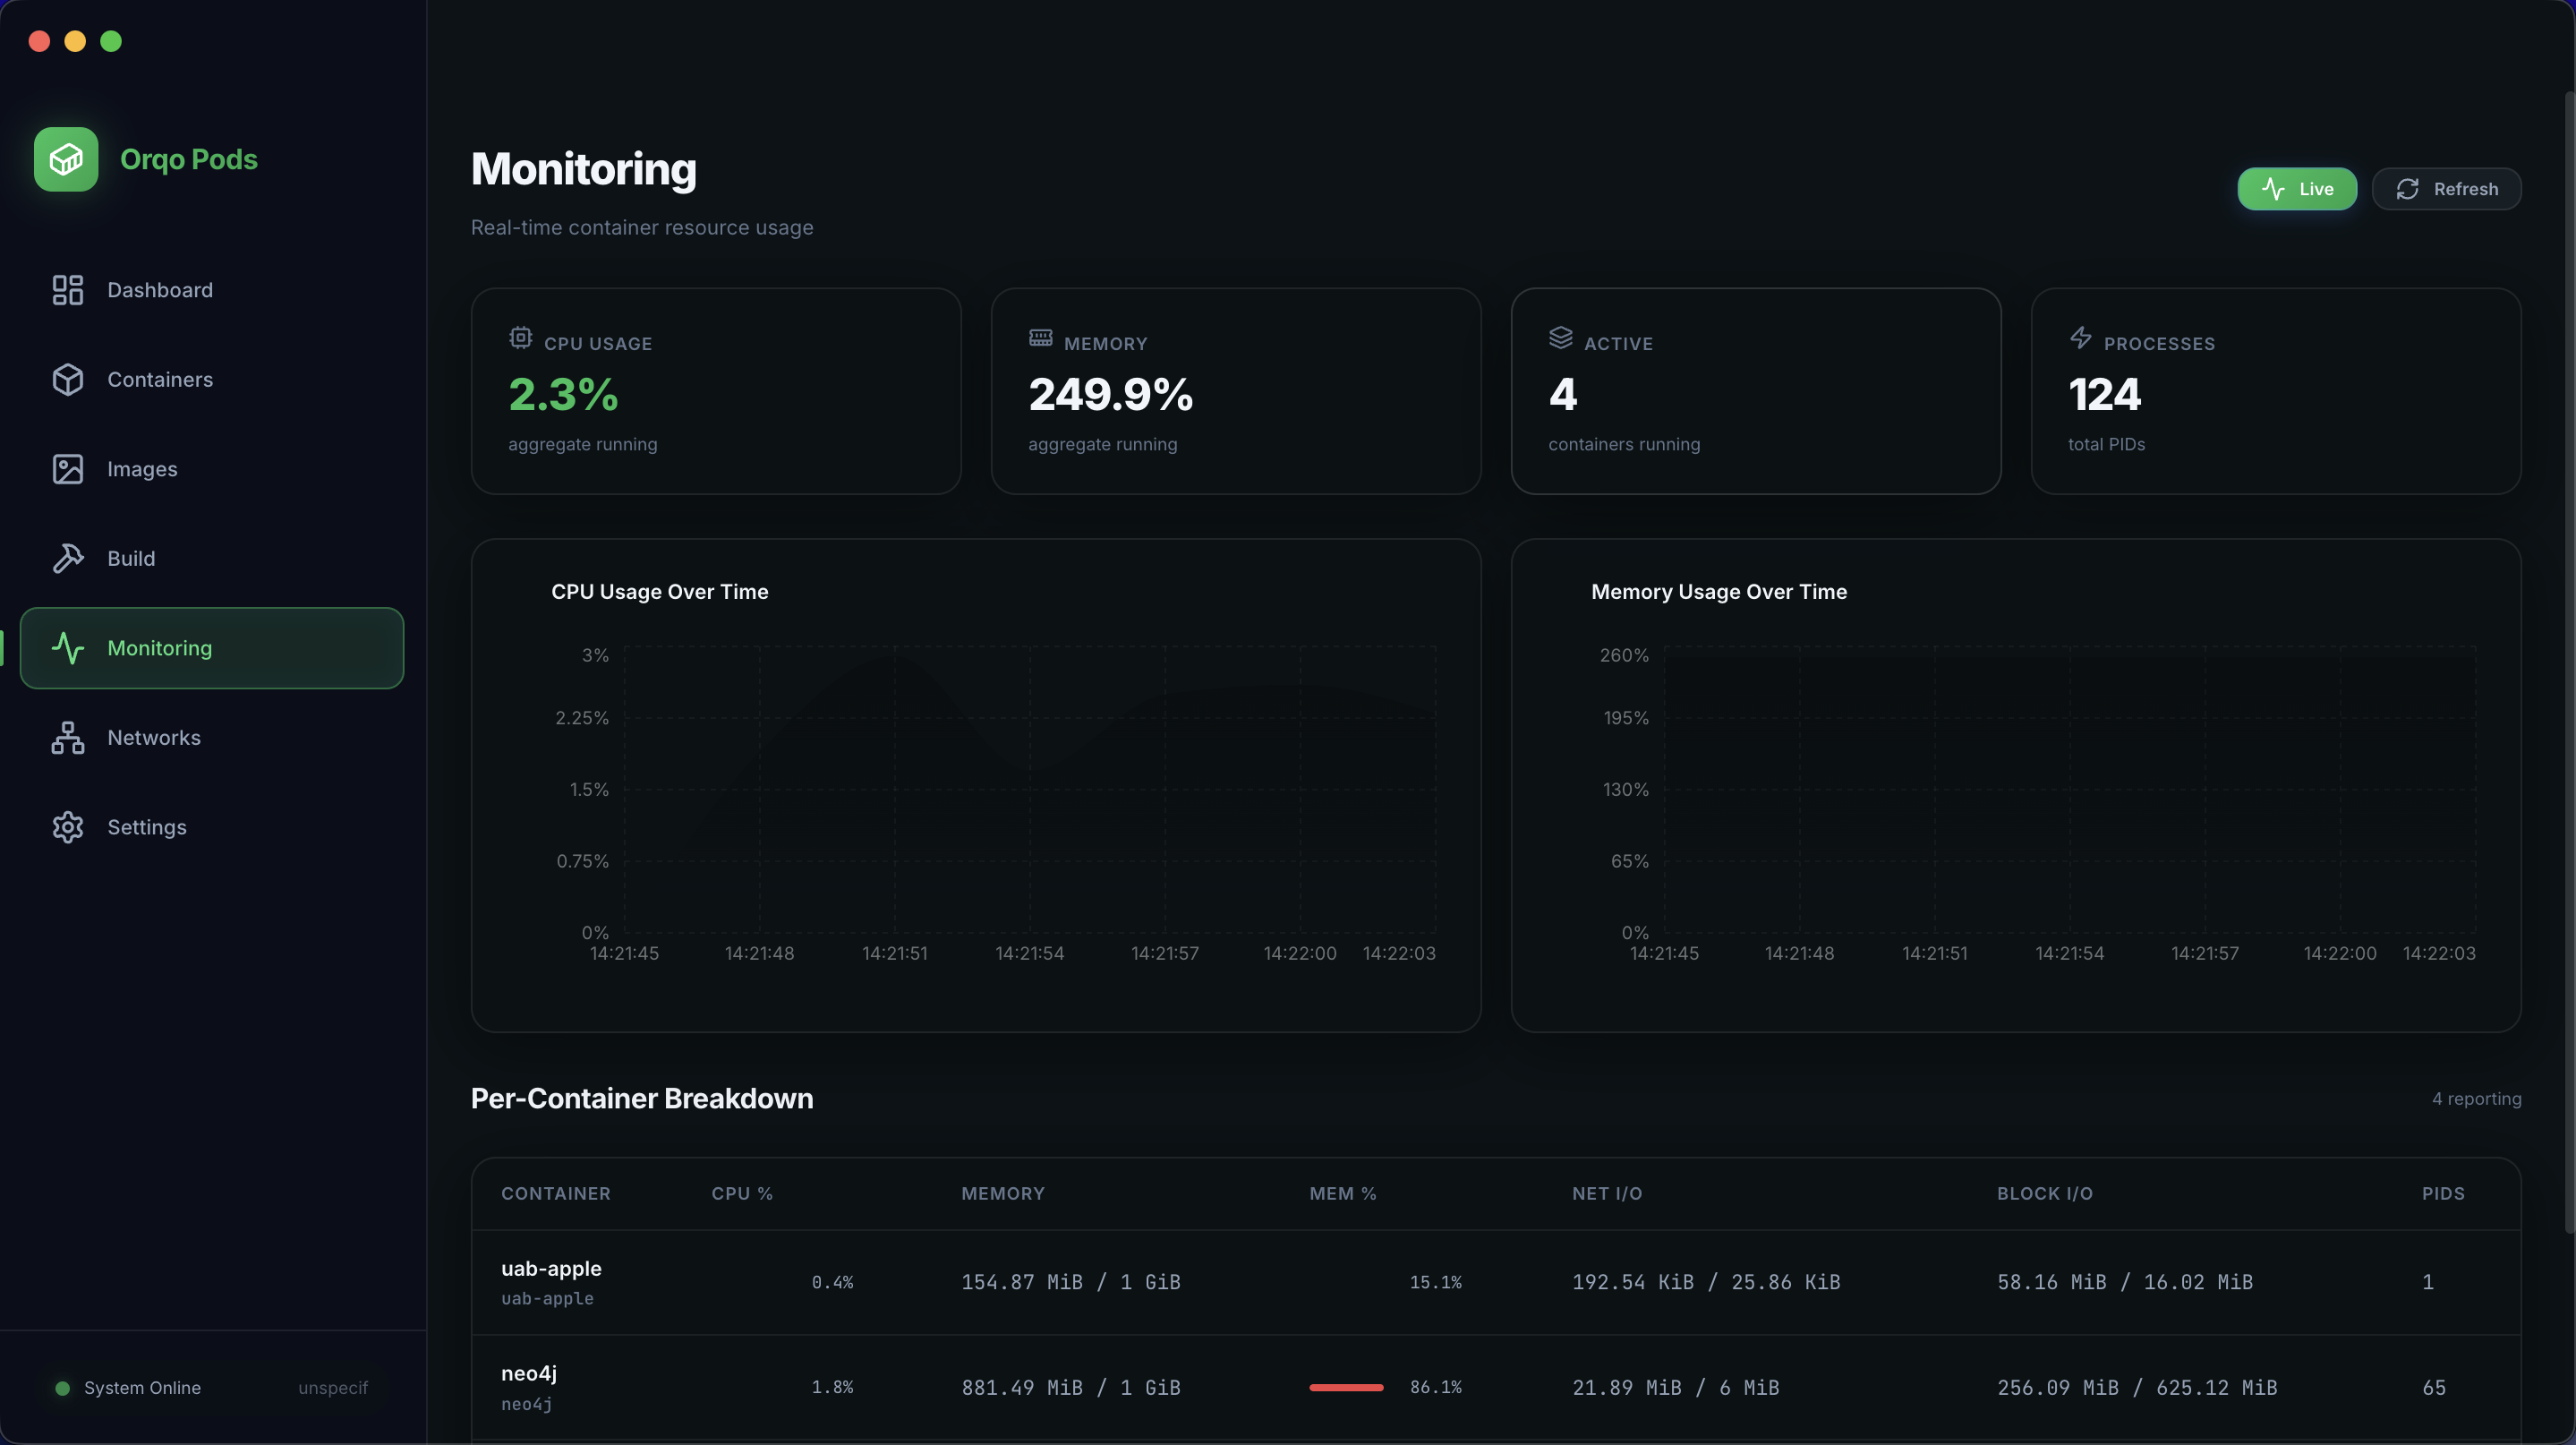
Task: Open the Containers section via its cube icon
Action: (66, 379)
